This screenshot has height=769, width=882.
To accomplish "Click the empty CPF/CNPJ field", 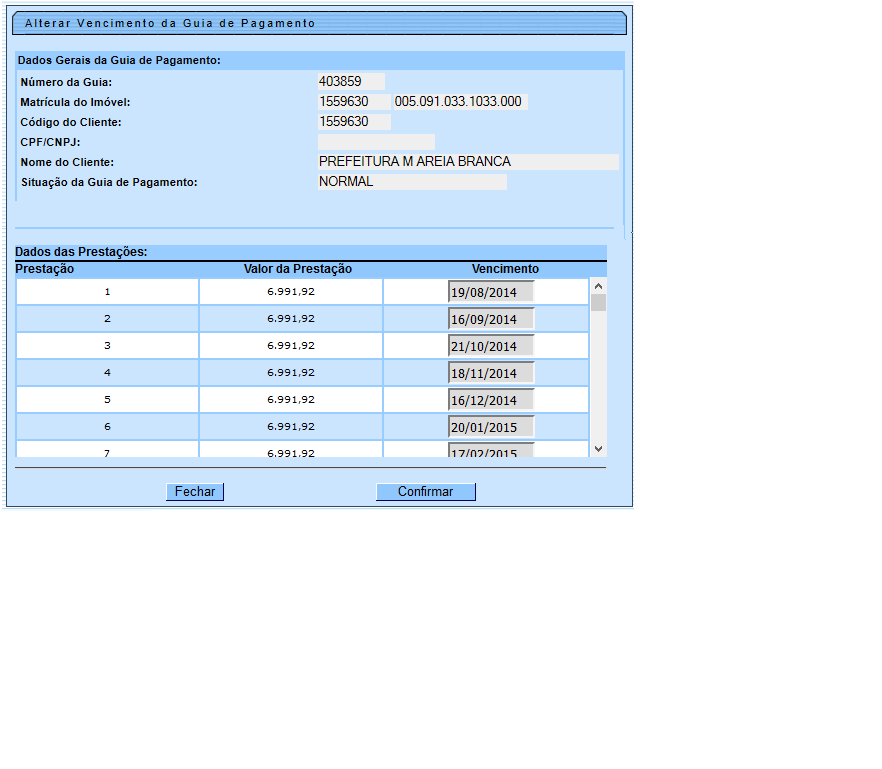I will [376, 142].
